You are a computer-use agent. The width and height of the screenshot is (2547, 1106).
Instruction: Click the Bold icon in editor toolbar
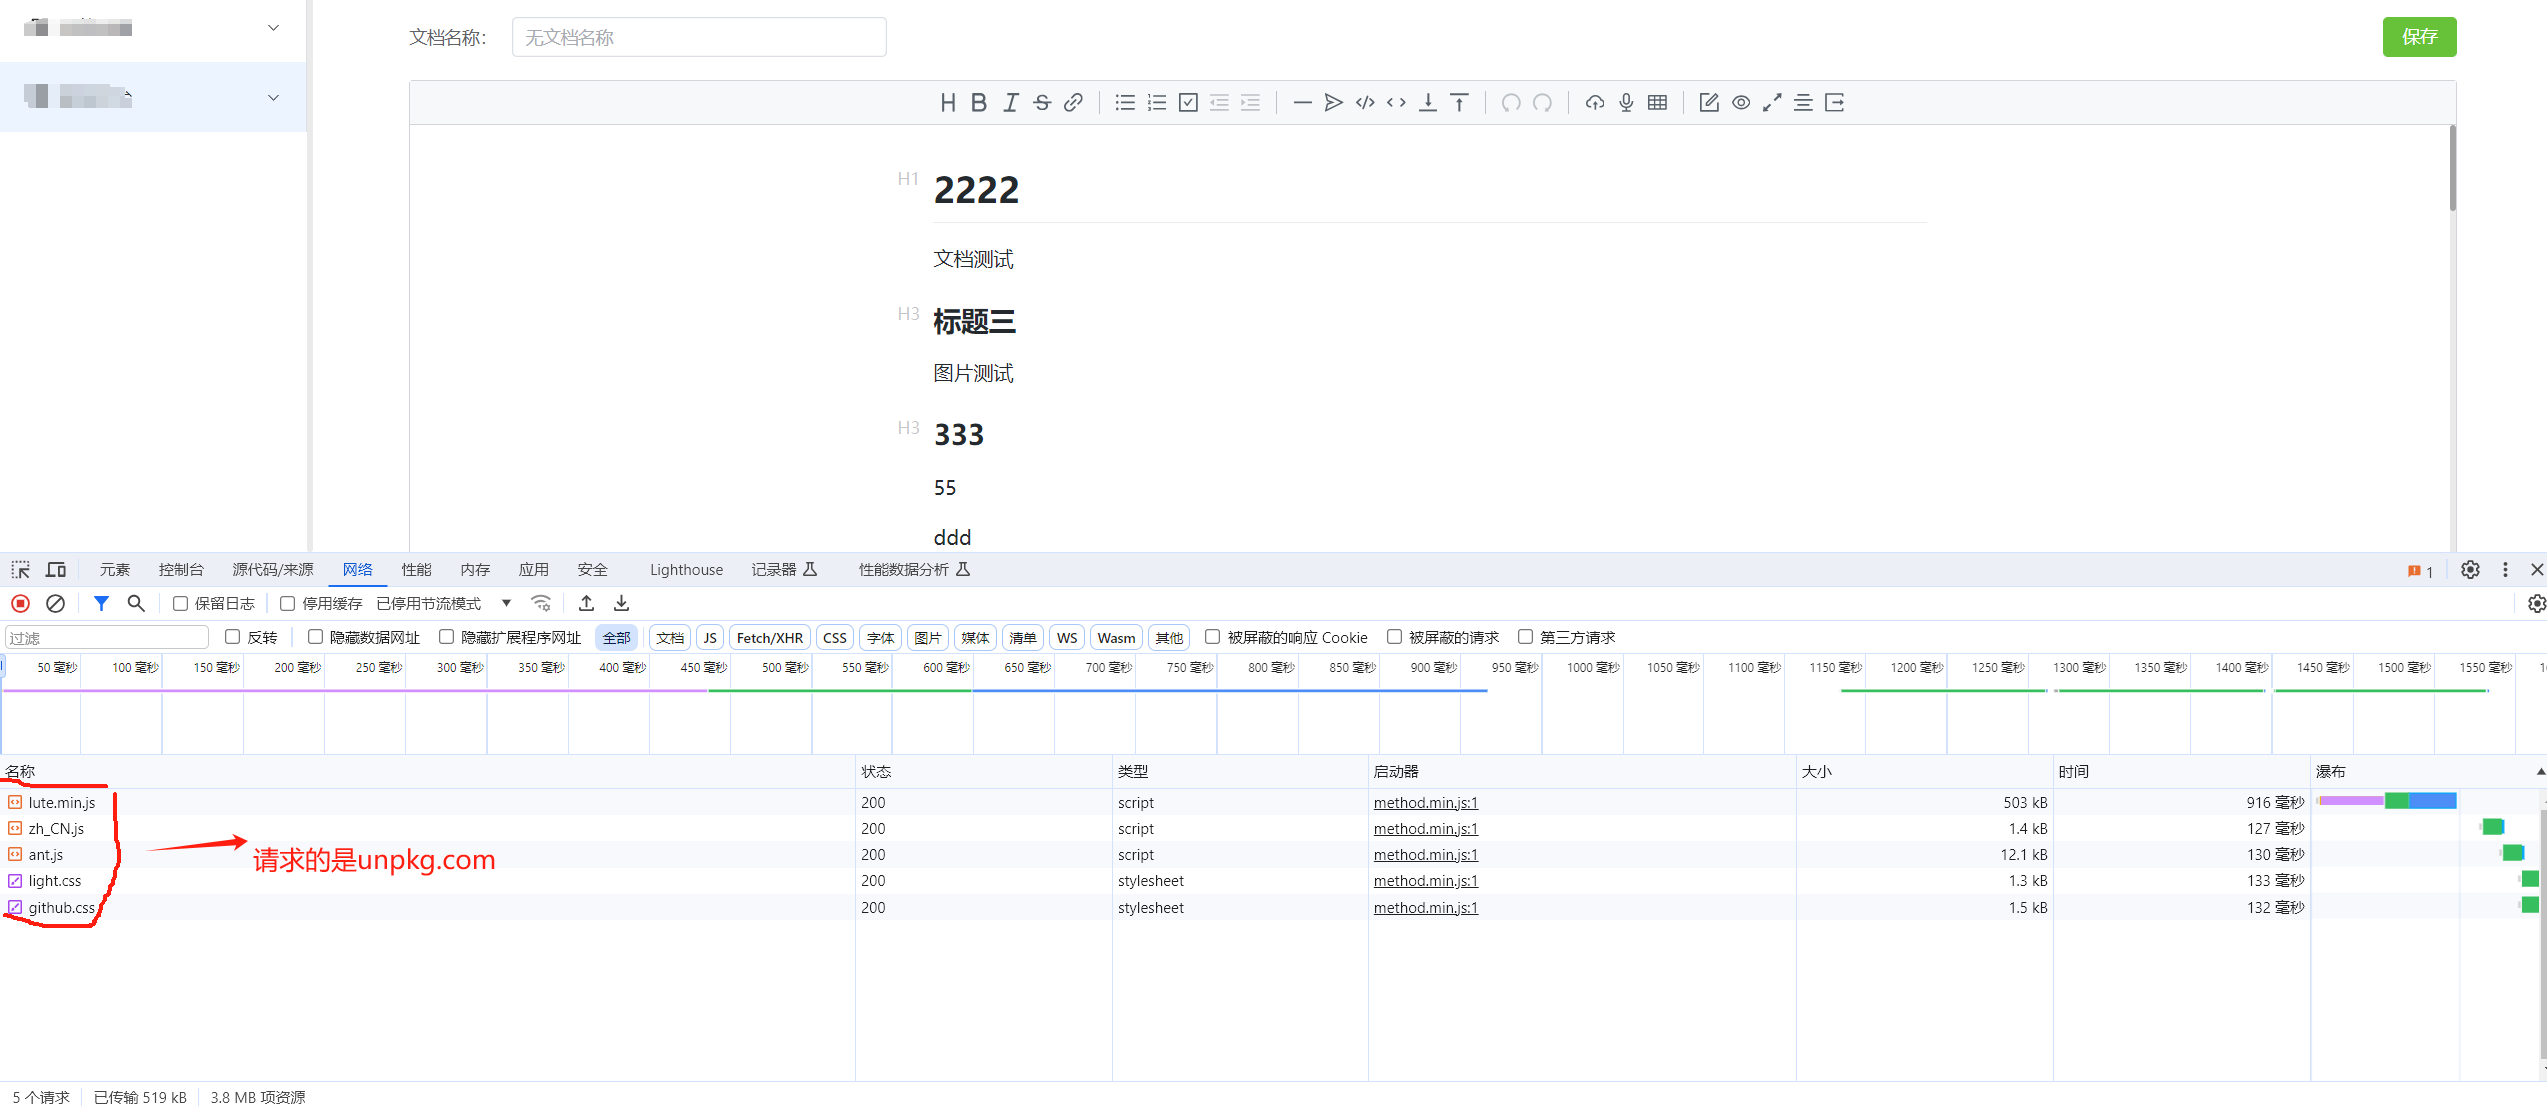coord(979,102)
